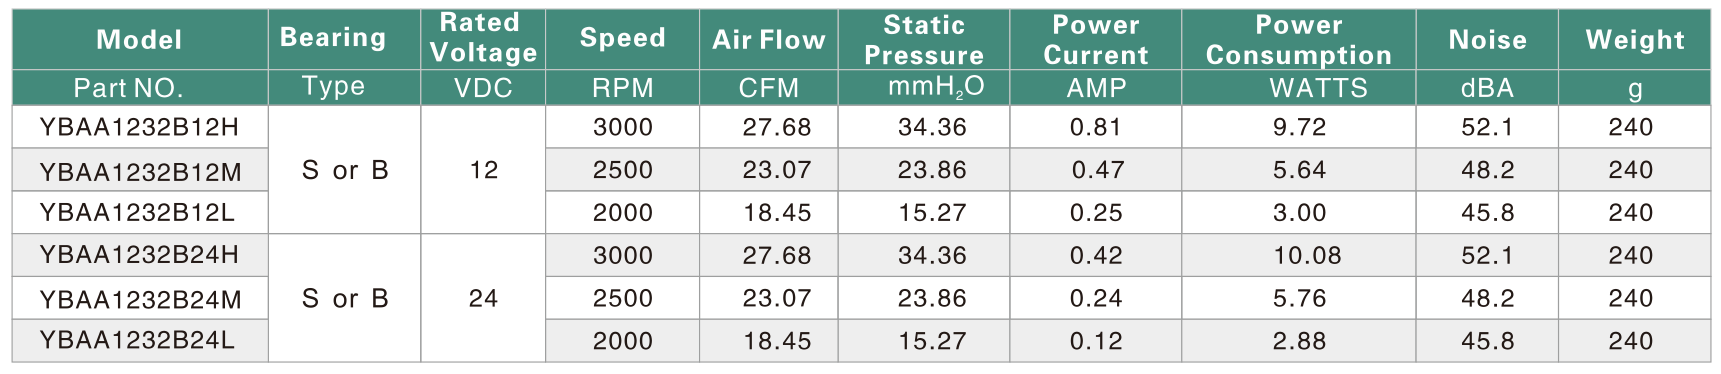Click part number YBAA1232B12L
Image resolution: width=1721 pixels, height=374 pixels.
click(x=137, y=212)
